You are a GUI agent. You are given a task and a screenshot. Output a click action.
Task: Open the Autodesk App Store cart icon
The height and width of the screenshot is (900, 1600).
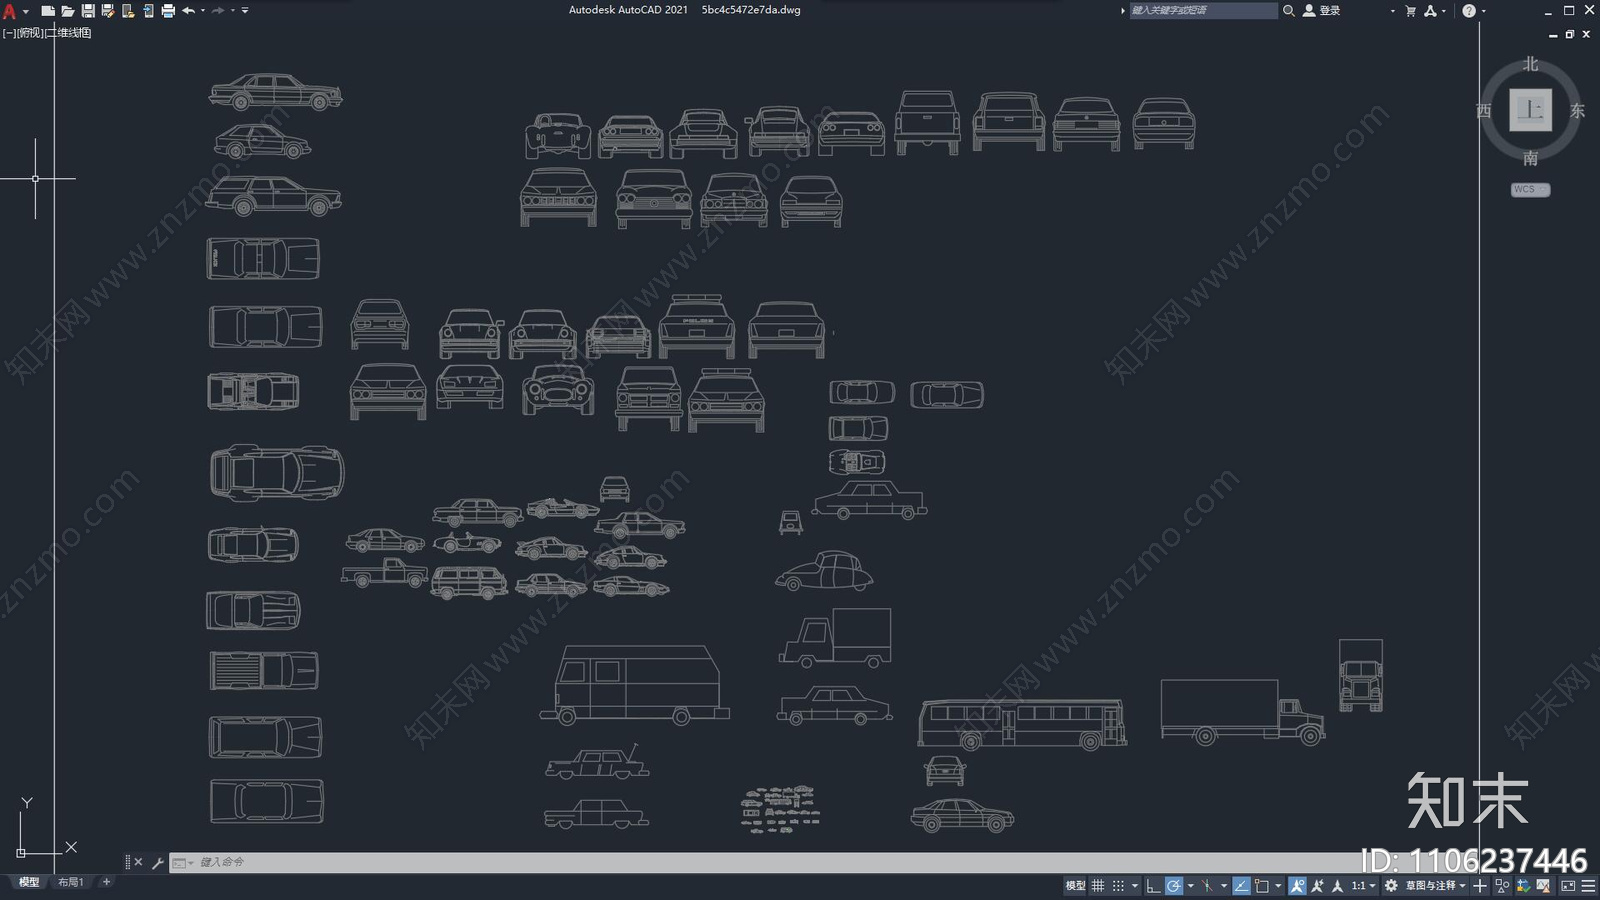tap(1410, 11)
